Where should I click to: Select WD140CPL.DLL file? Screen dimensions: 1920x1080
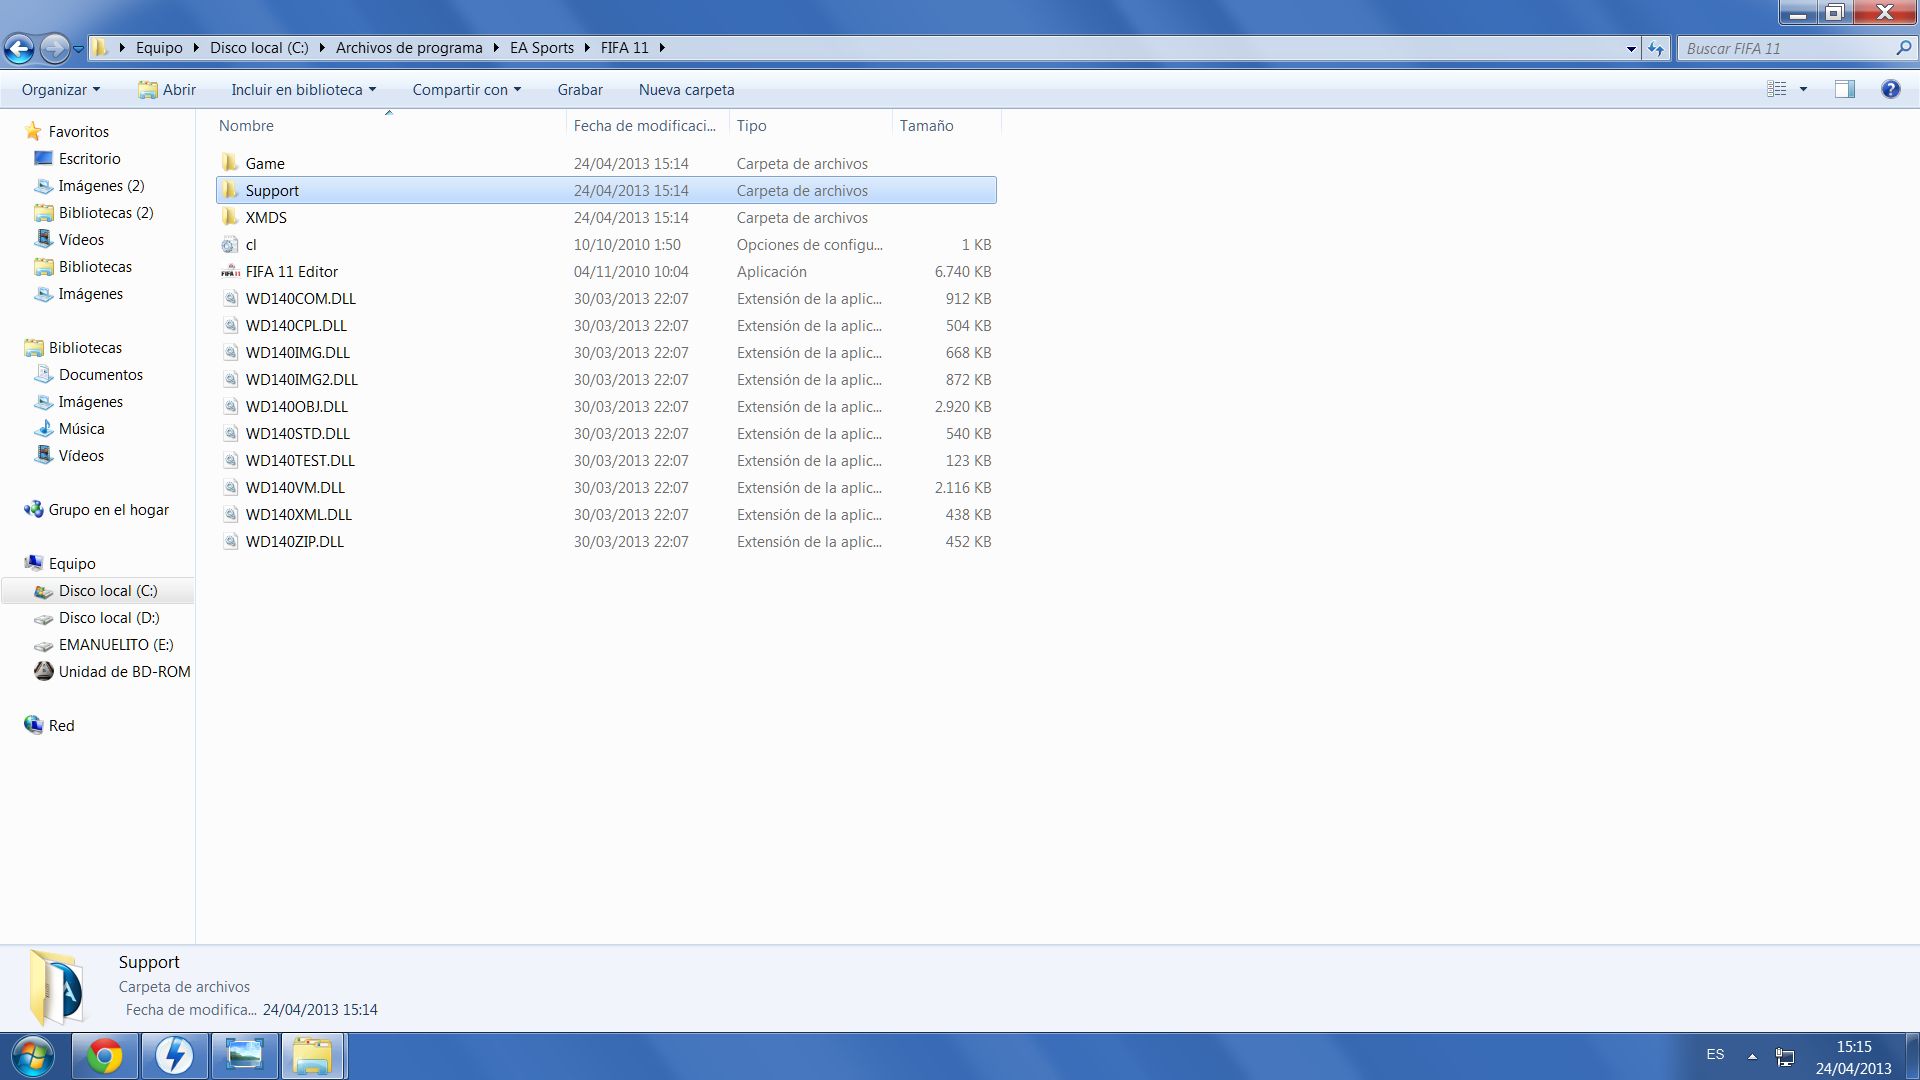[x=606, y=325]
